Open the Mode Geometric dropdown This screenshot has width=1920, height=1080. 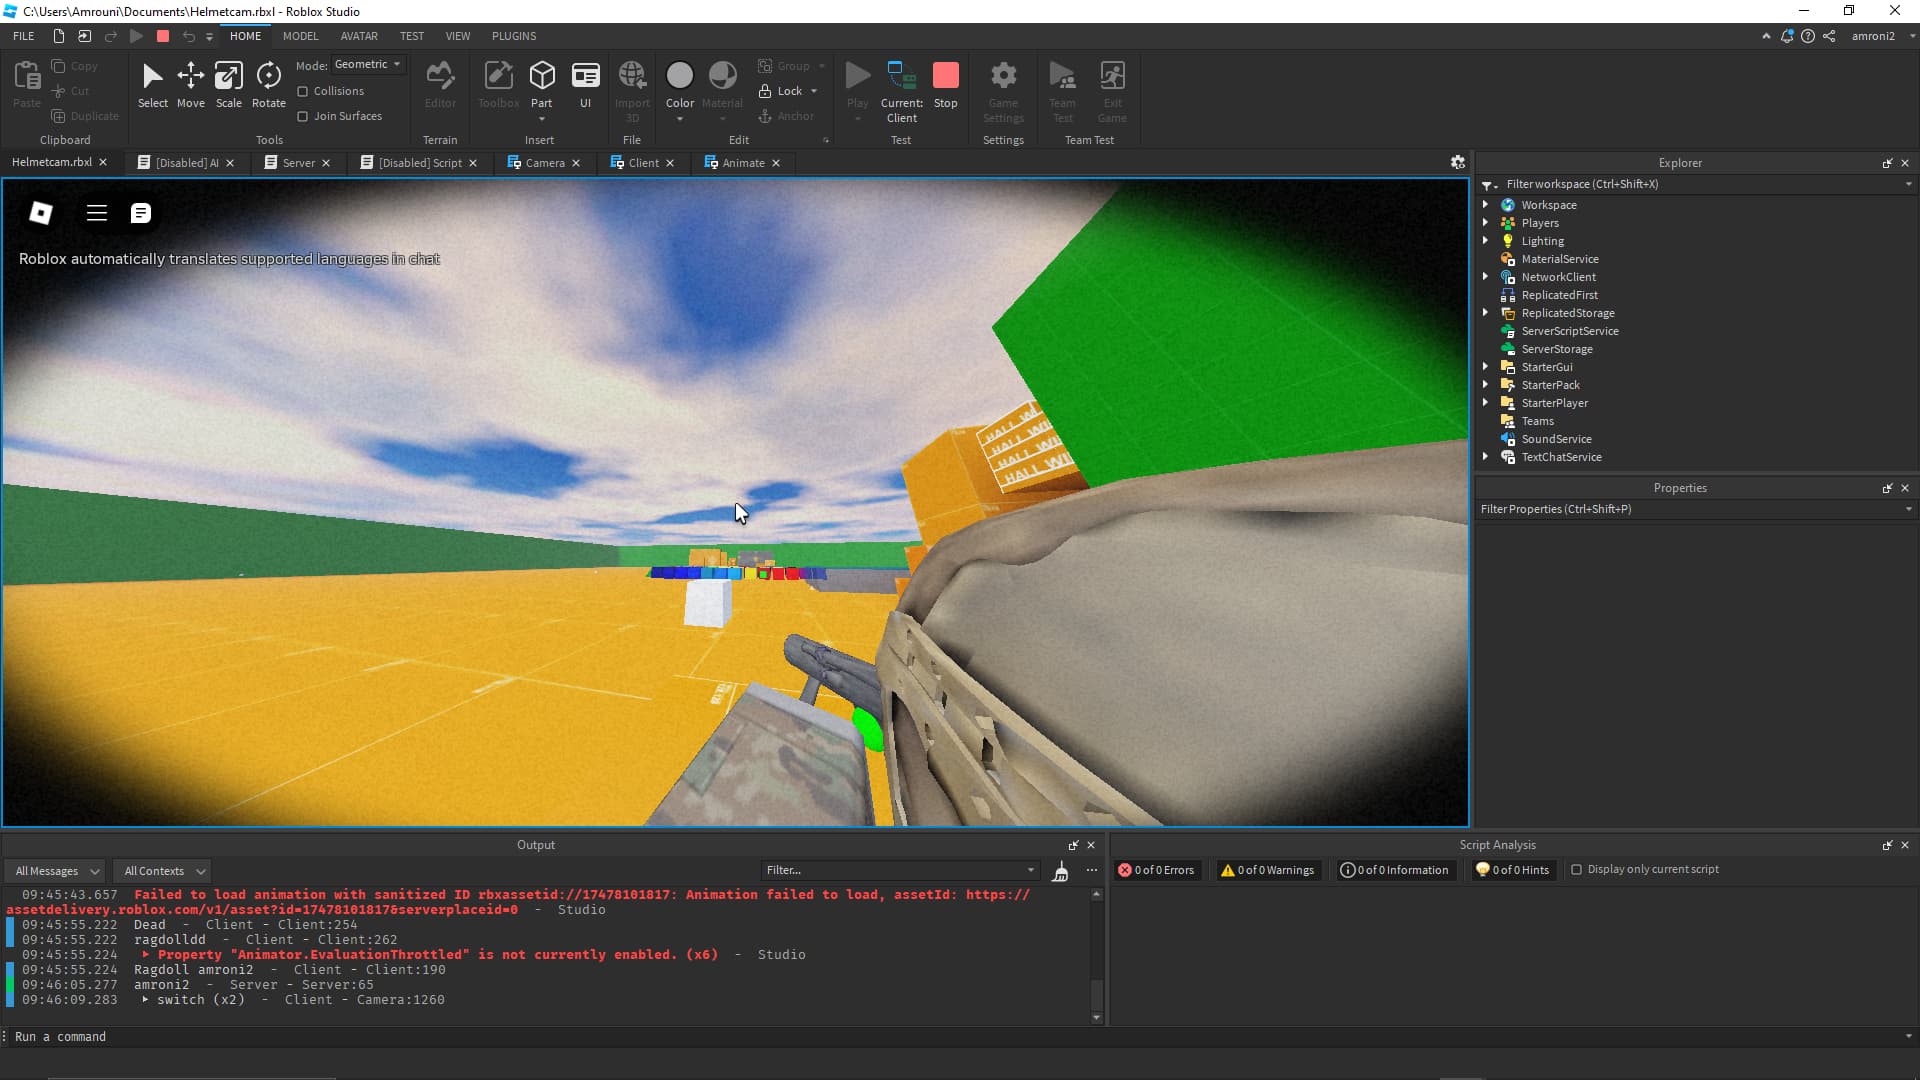368,64
